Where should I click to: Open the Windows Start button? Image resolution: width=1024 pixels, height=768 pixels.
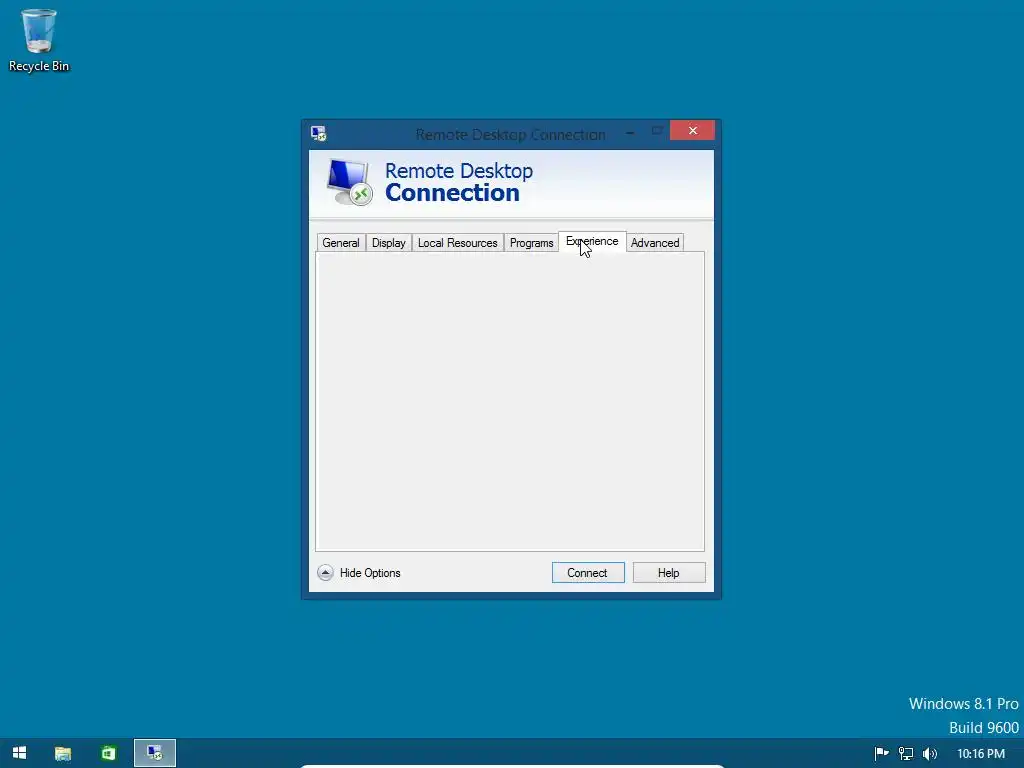20,753
